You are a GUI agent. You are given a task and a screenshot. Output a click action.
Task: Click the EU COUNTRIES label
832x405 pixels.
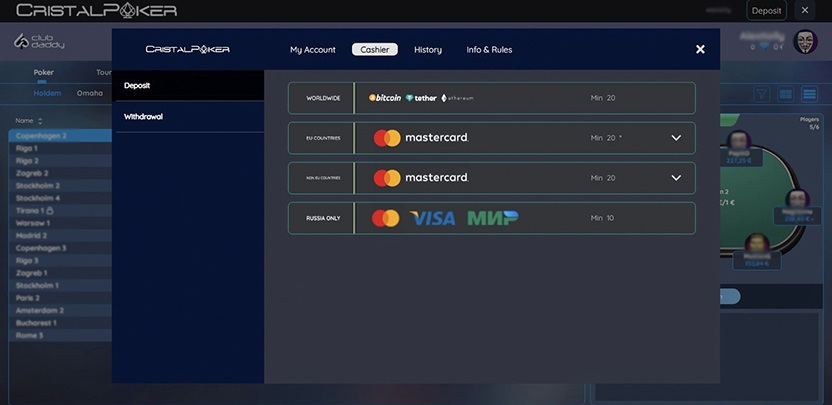point(323,138)
